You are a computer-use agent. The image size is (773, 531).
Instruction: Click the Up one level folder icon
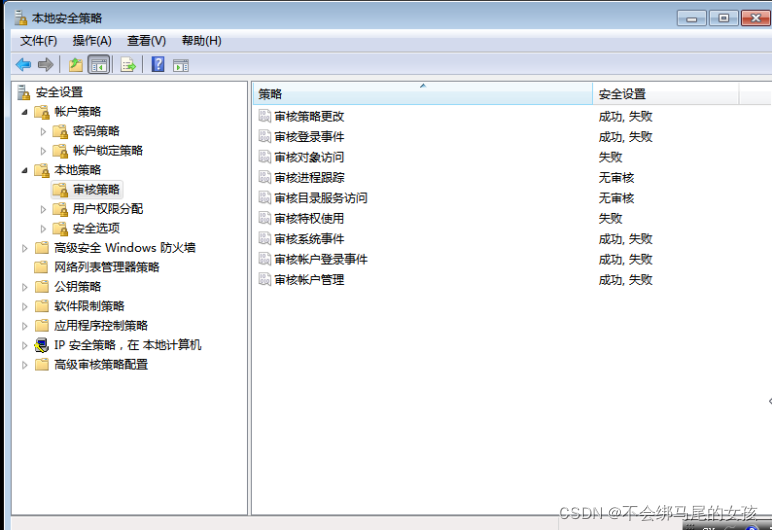75,65
